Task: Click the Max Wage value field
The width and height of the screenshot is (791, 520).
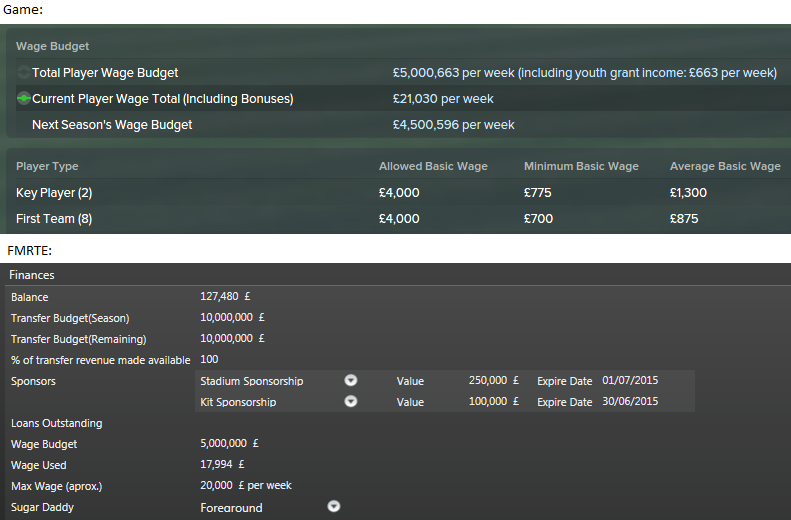Action: 246,486
